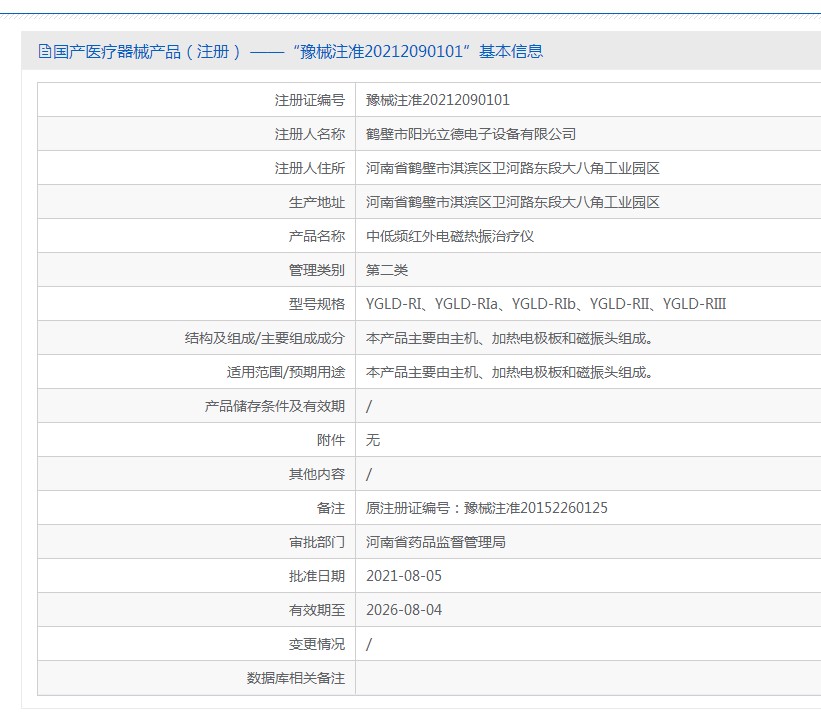Select company name 鹤壁市阳光立德电子设备有限公司
Viewport: 821px width, 713px height.
471,134
